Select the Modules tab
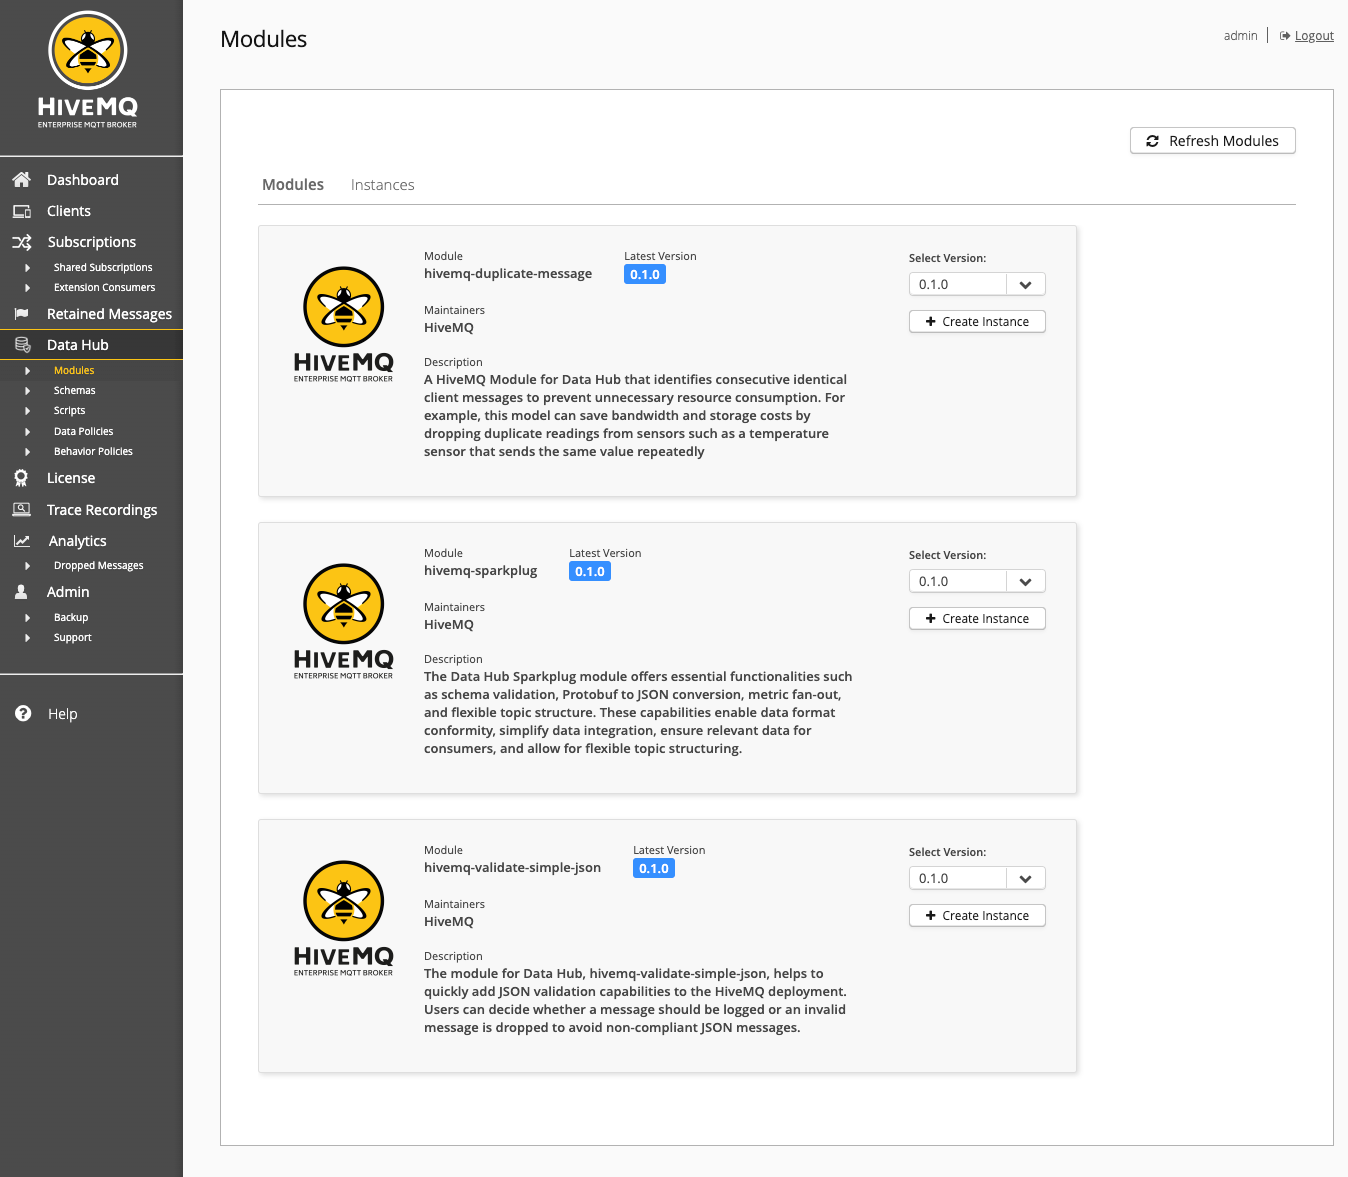This screenshot has width=1348, height=1177. tap(293, 185)
